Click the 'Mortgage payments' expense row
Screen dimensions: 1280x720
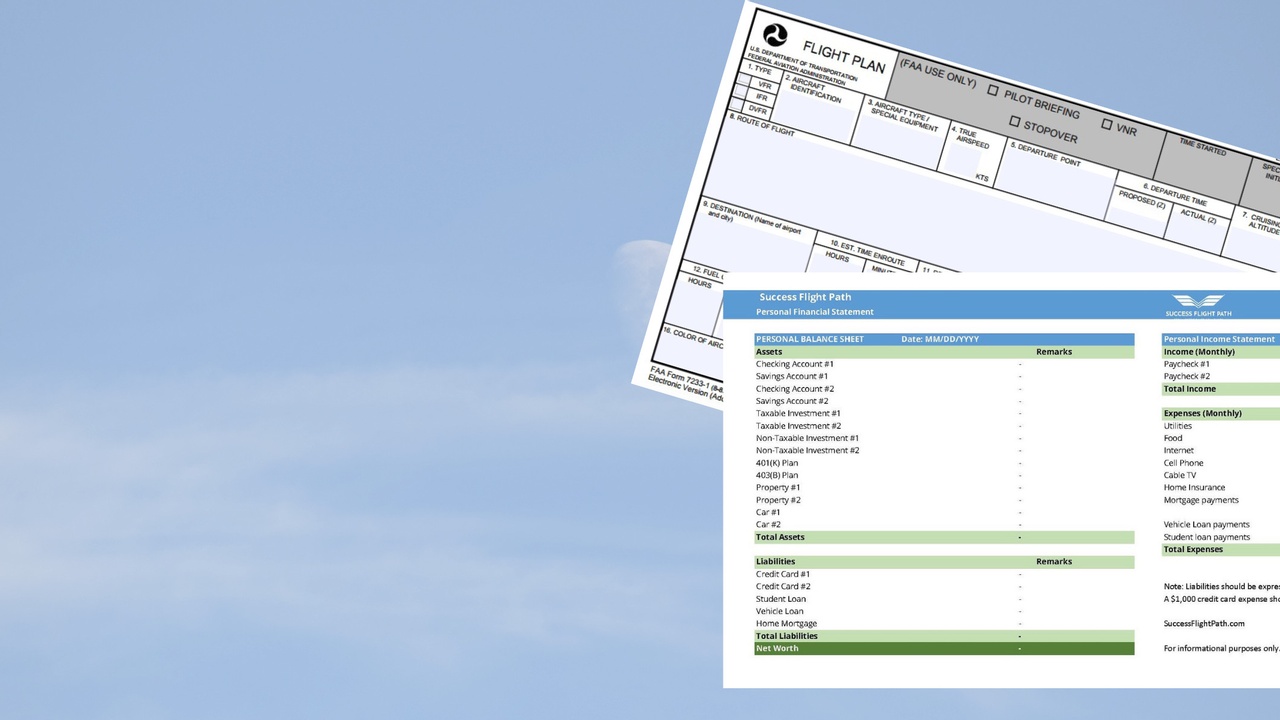click(x=1220, y=500)
